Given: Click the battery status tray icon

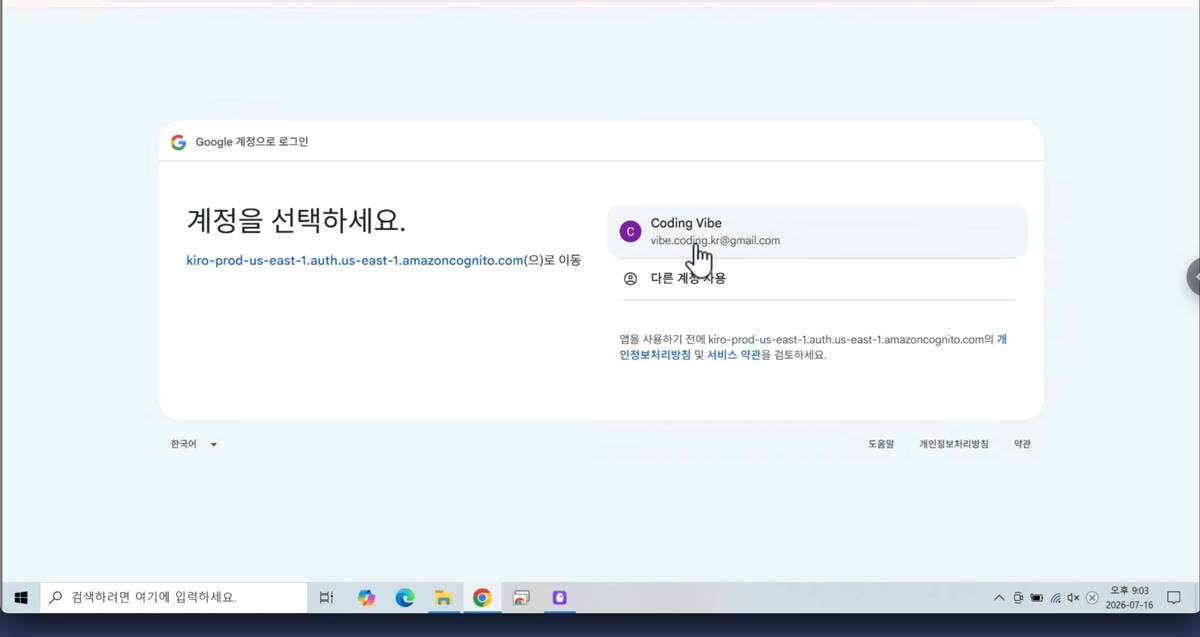Looking at the screenshot, I should click(x=1037, y=598).
